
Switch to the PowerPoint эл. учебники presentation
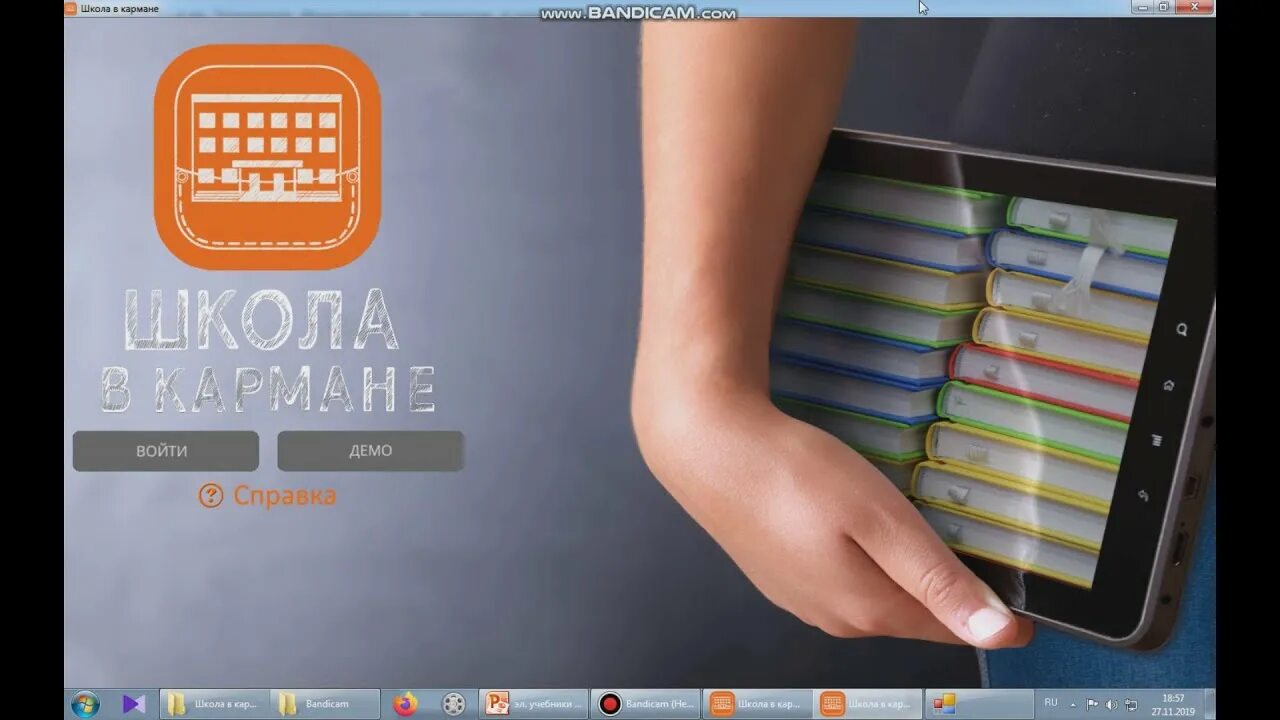tap(534, 704)
